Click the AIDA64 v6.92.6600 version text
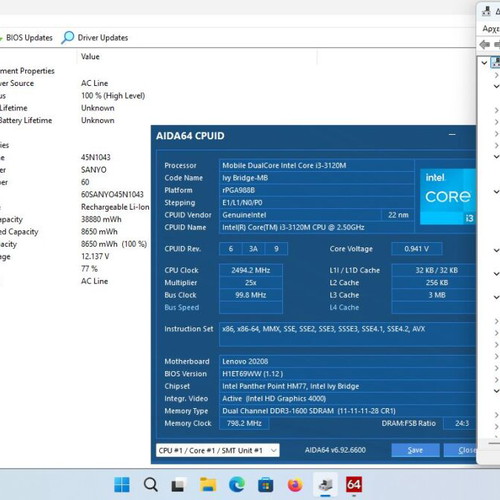The height and width of the screenshot is (500, 500). pyautogui.click(x=335, y=450)
